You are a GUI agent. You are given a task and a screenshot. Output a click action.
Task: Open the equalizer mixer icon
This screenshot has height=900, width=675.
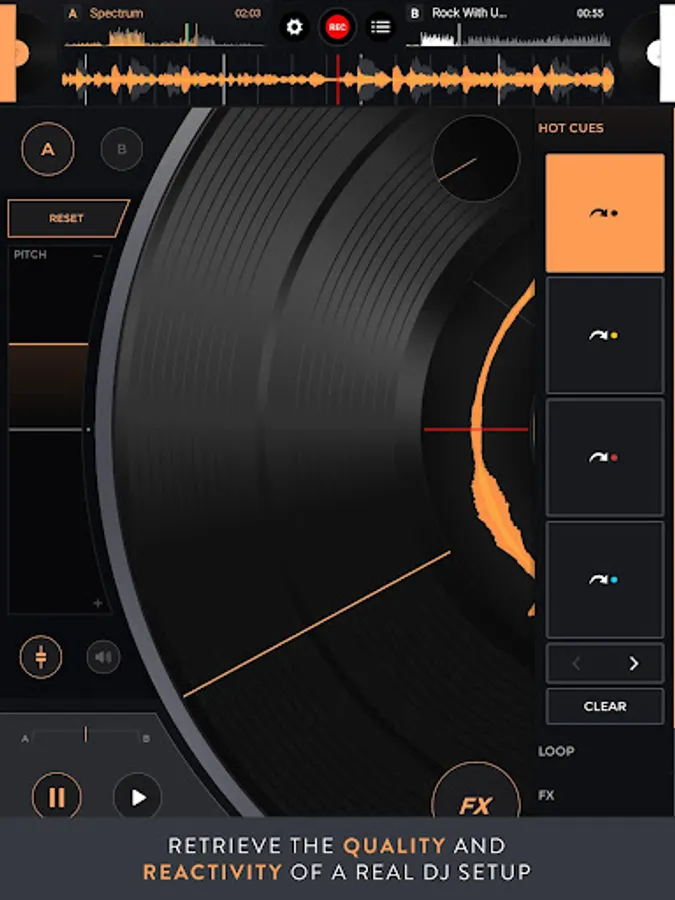click(41, 657)
